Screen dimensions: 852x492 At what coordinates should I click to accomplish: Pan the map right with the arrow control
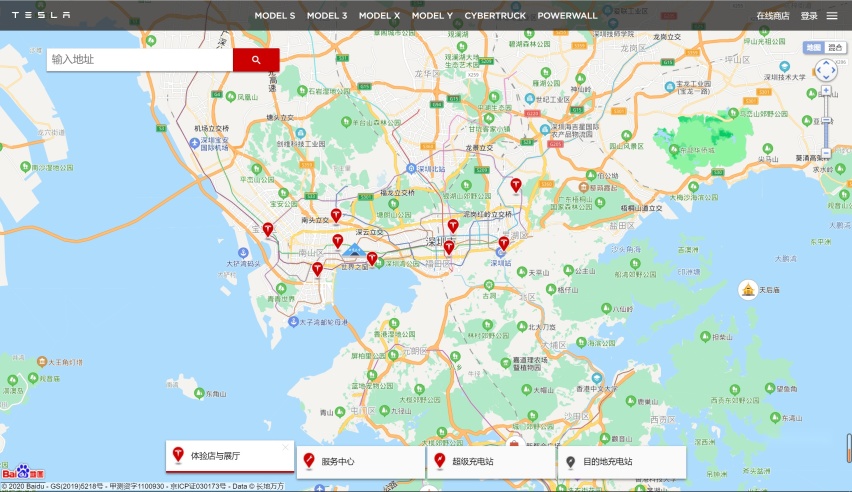coord(834,70)
